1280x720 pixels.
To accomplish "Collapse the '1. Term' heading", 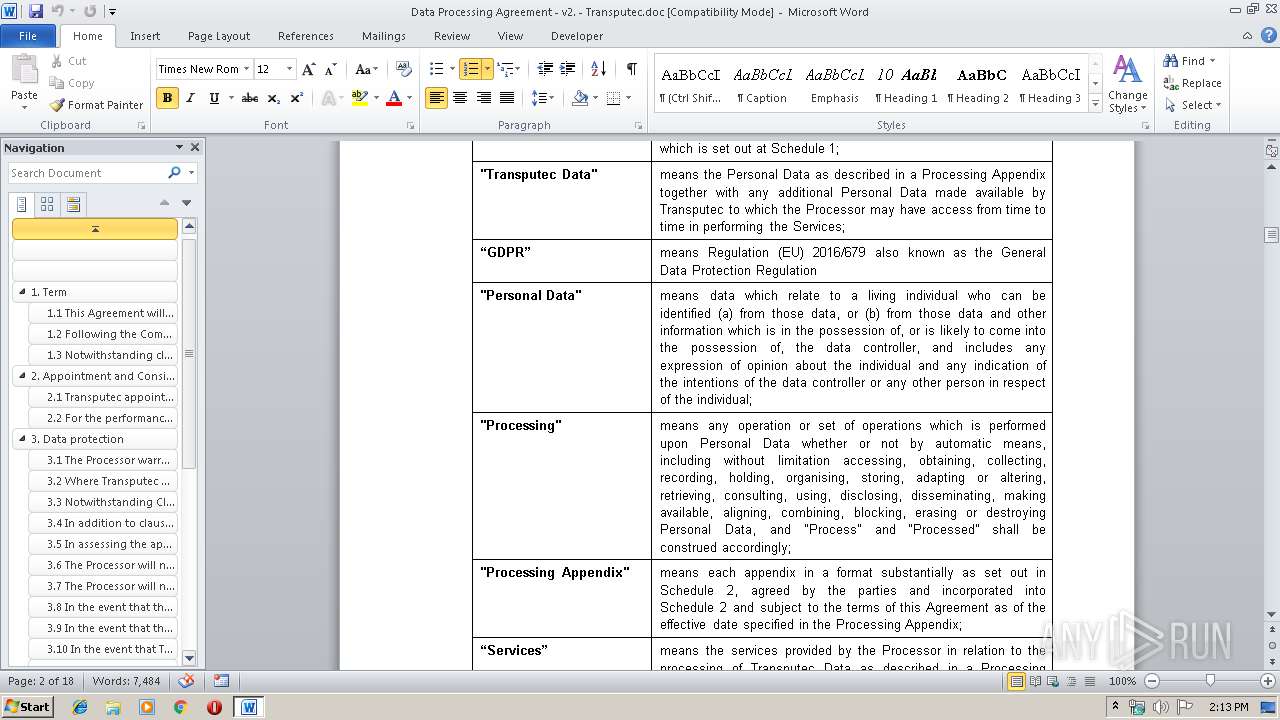I will (x=23, y=292).
